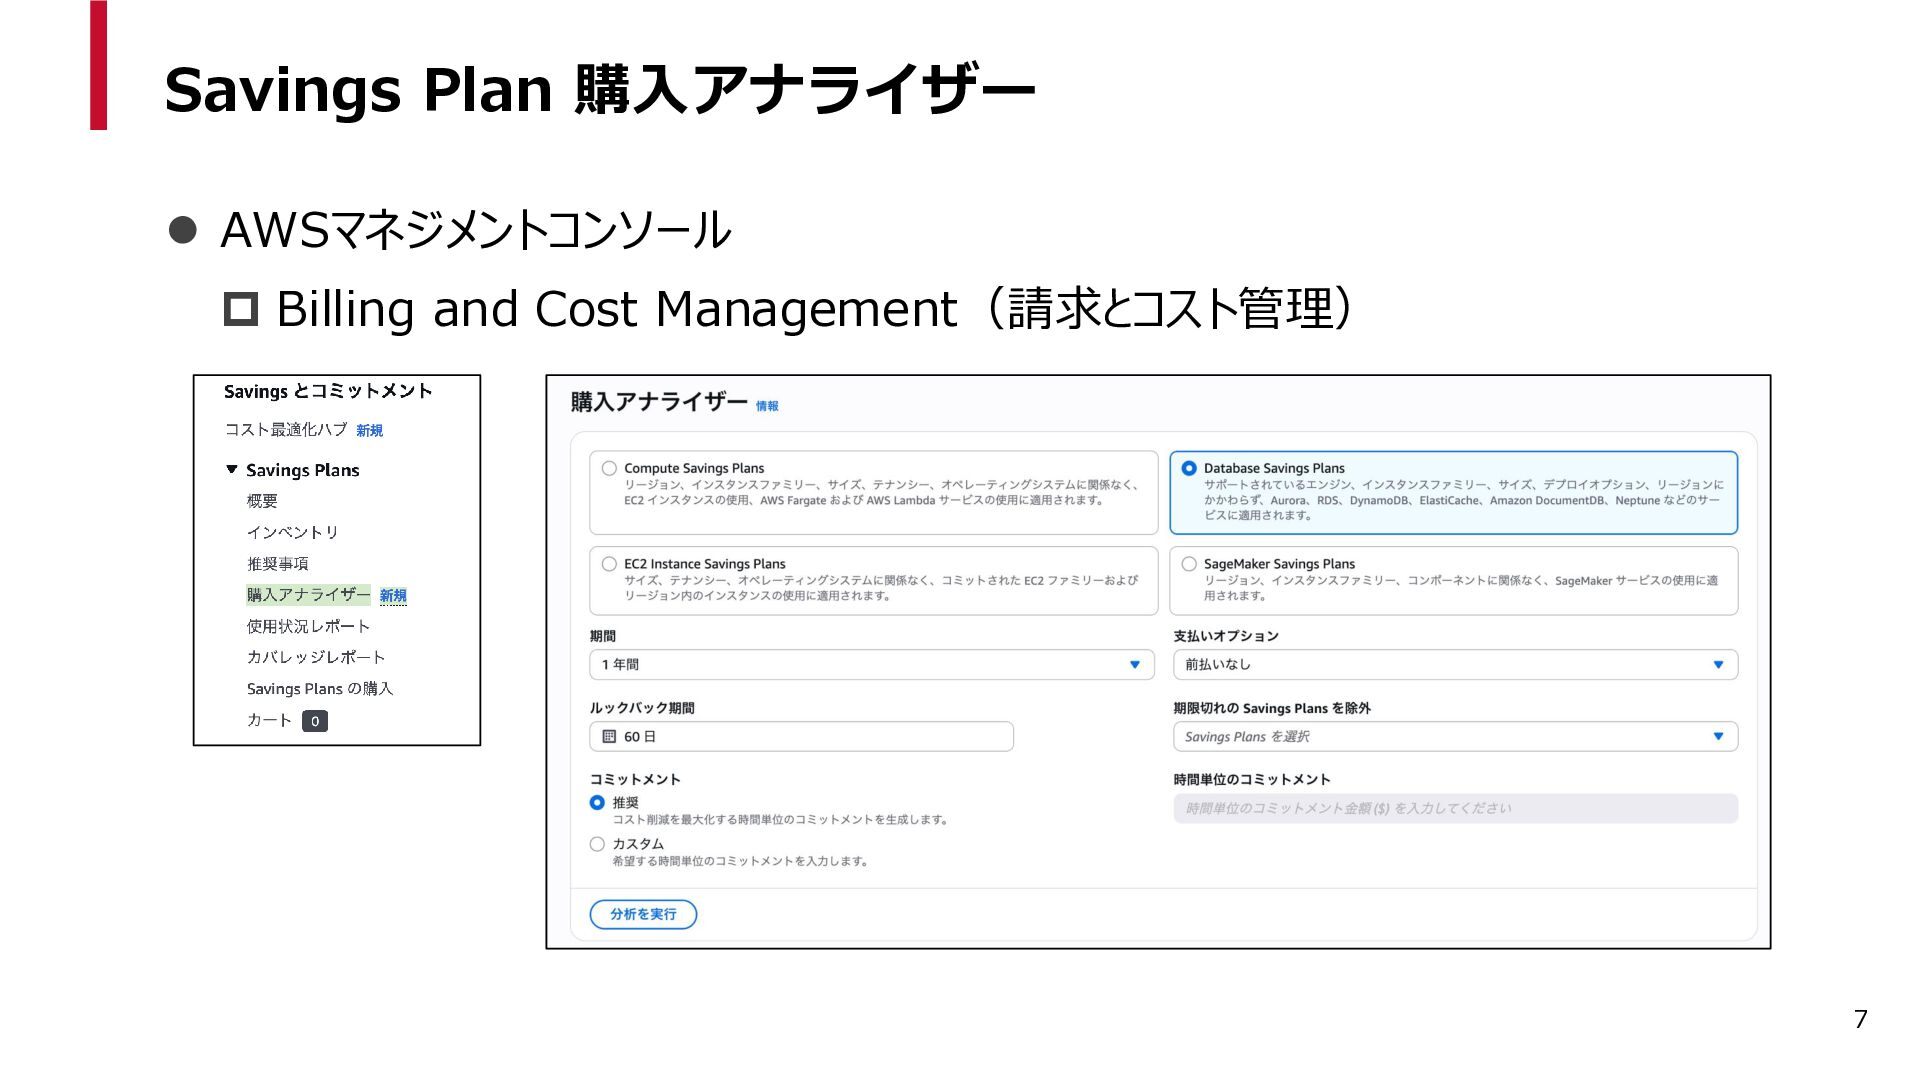Select Database Savings Plans radio button

[x=1189, y=468]
